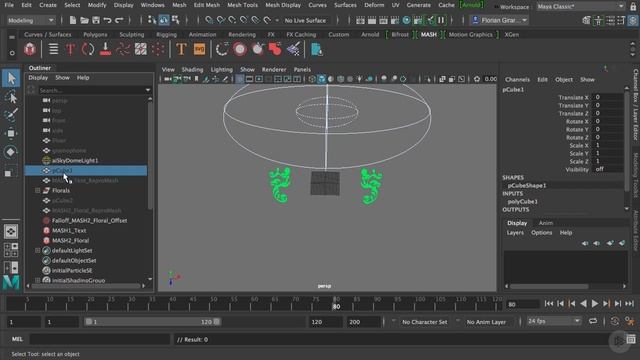Click the undo arrow icon
Viewport: 640px width, 360px height.
tap(107, 20)
